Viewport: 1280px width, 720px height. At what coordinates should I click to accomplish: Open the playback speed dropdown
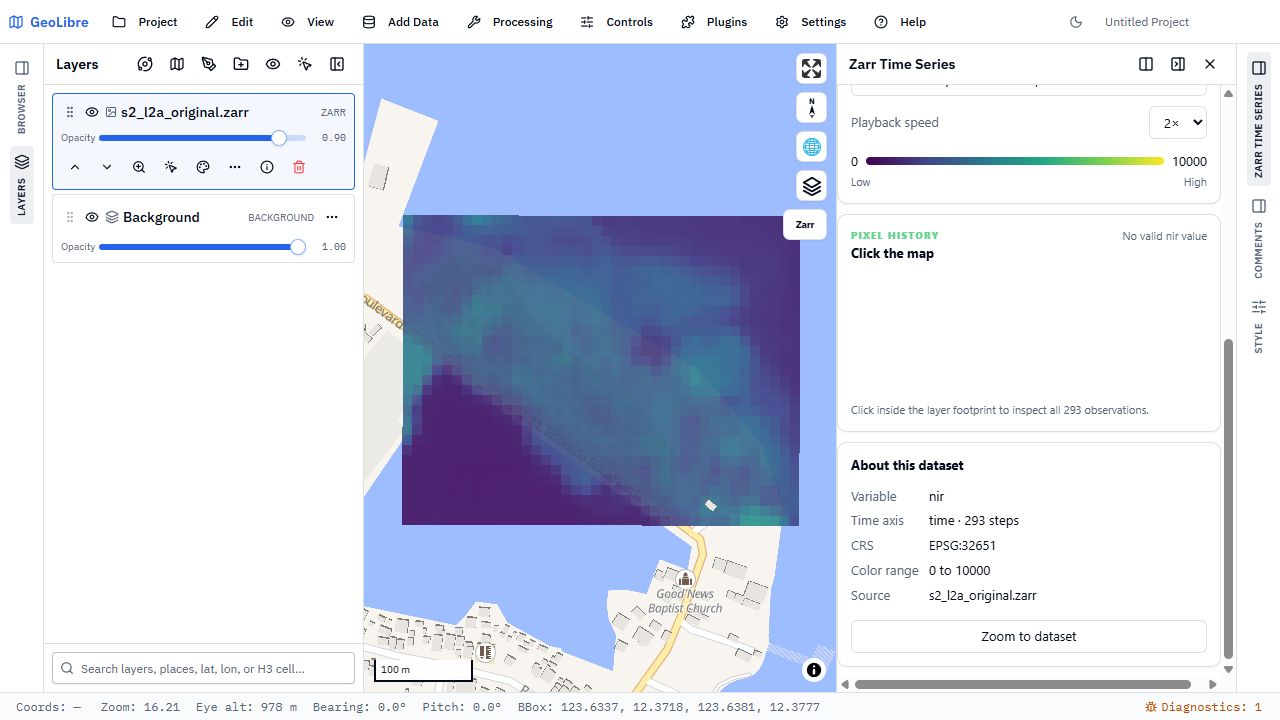(x=1178, y=123)
